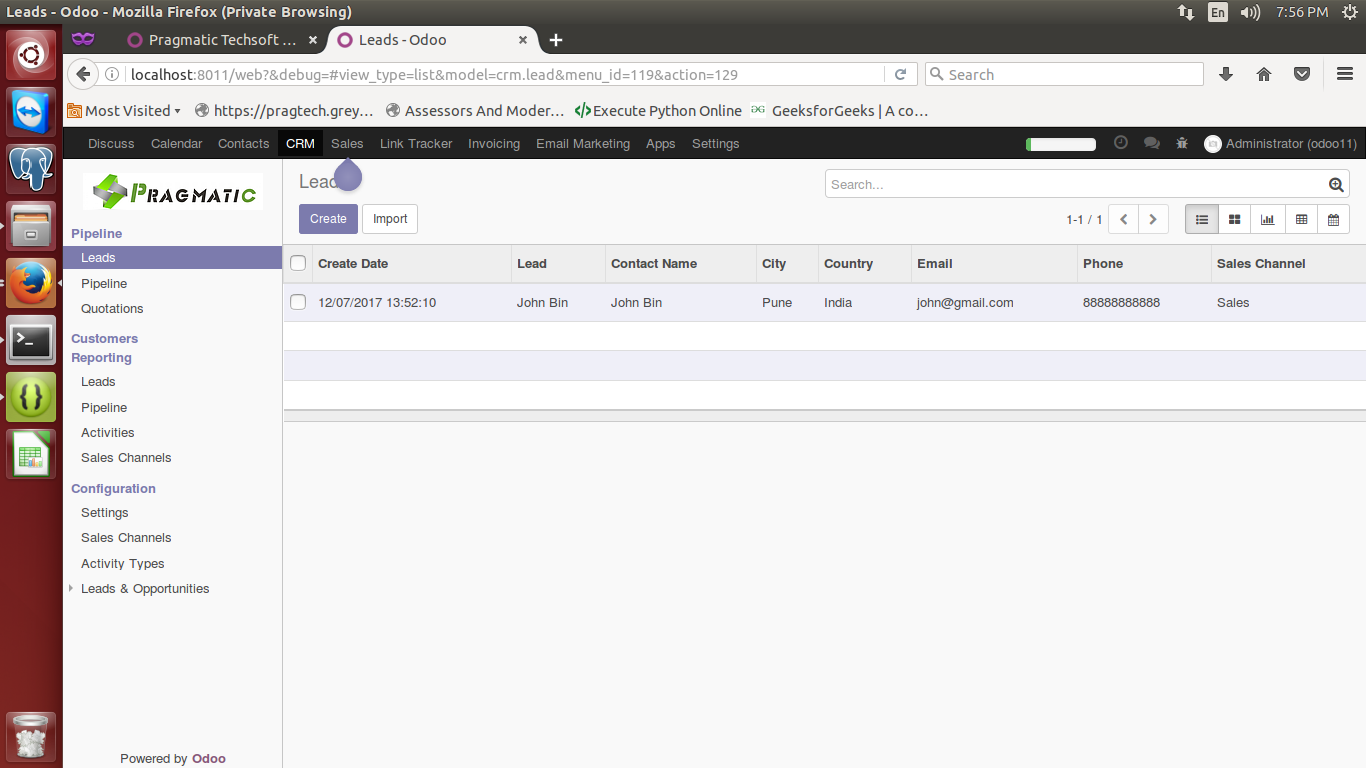Click the Firefox back arrow
Image resolution: width=1366 pixels, height=768 pixels.
coord(83,74)
